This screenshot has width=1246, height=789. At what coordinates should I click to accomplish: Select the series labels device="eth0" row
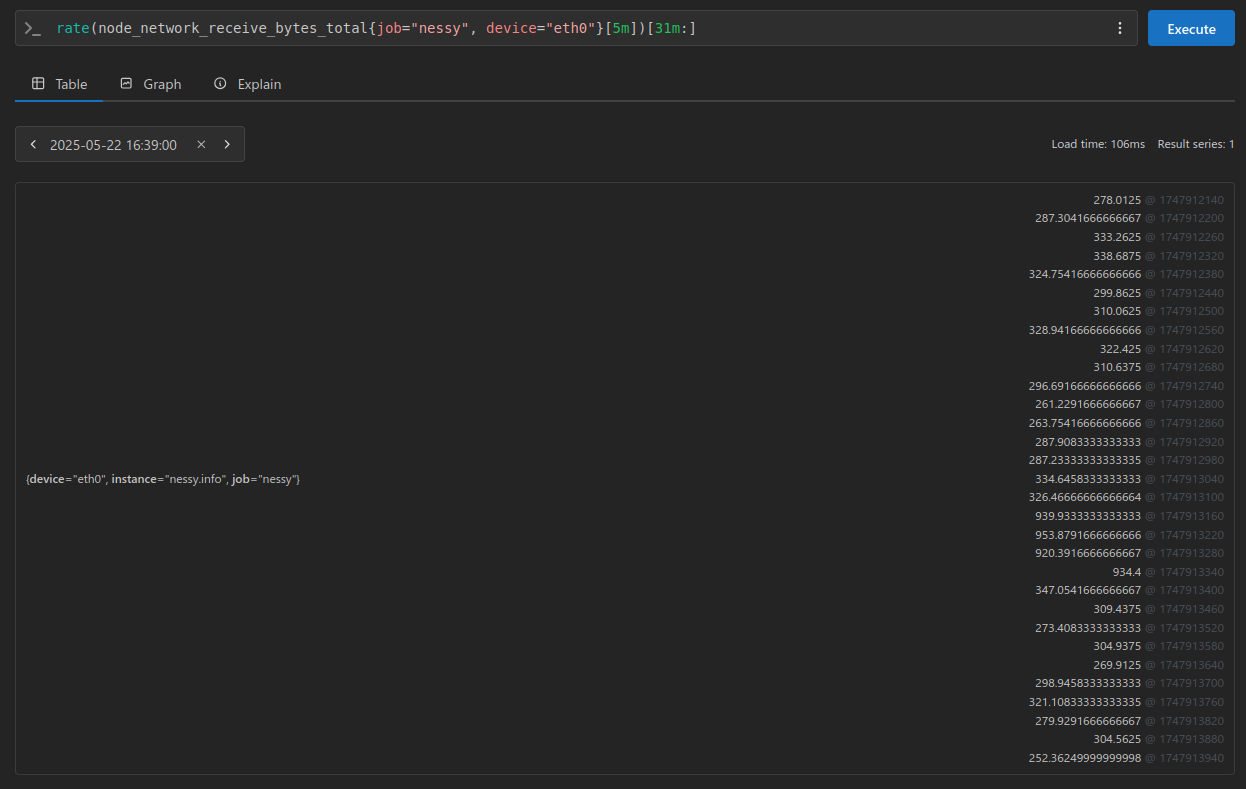pos(163,479)
